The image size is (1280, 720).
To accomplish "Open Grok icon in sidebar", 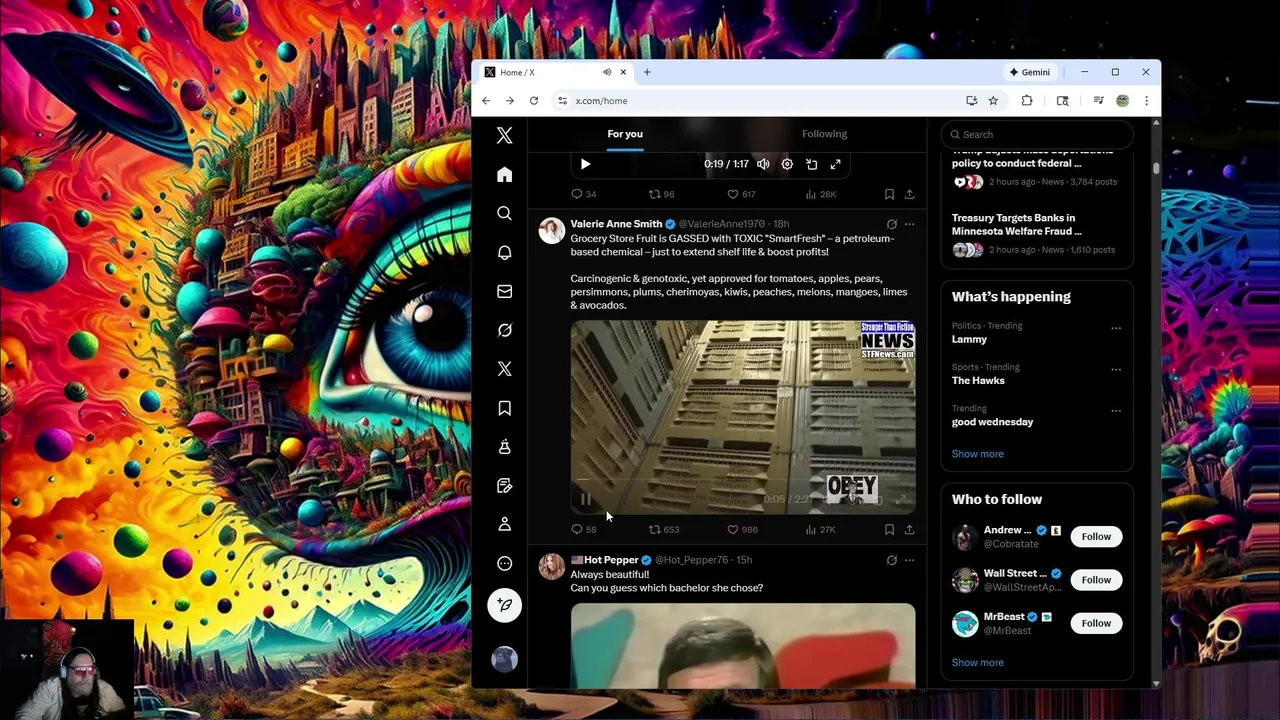I will click(x=504, y=330).
